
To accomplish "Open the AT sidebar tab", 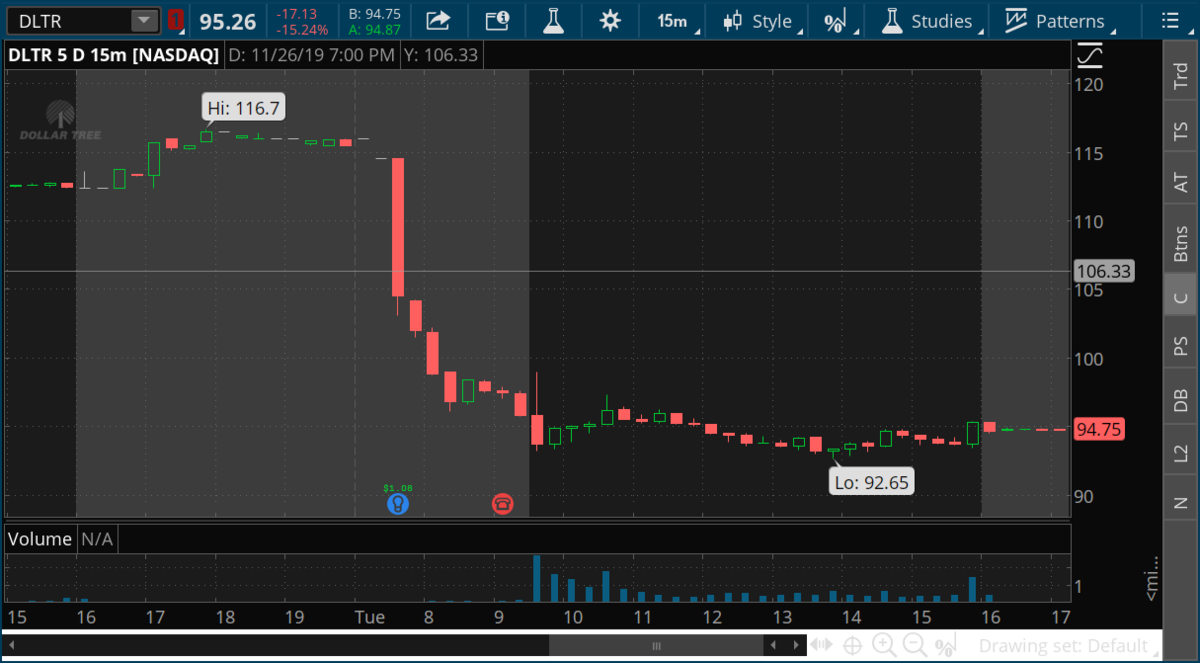I will point(1181,182).
